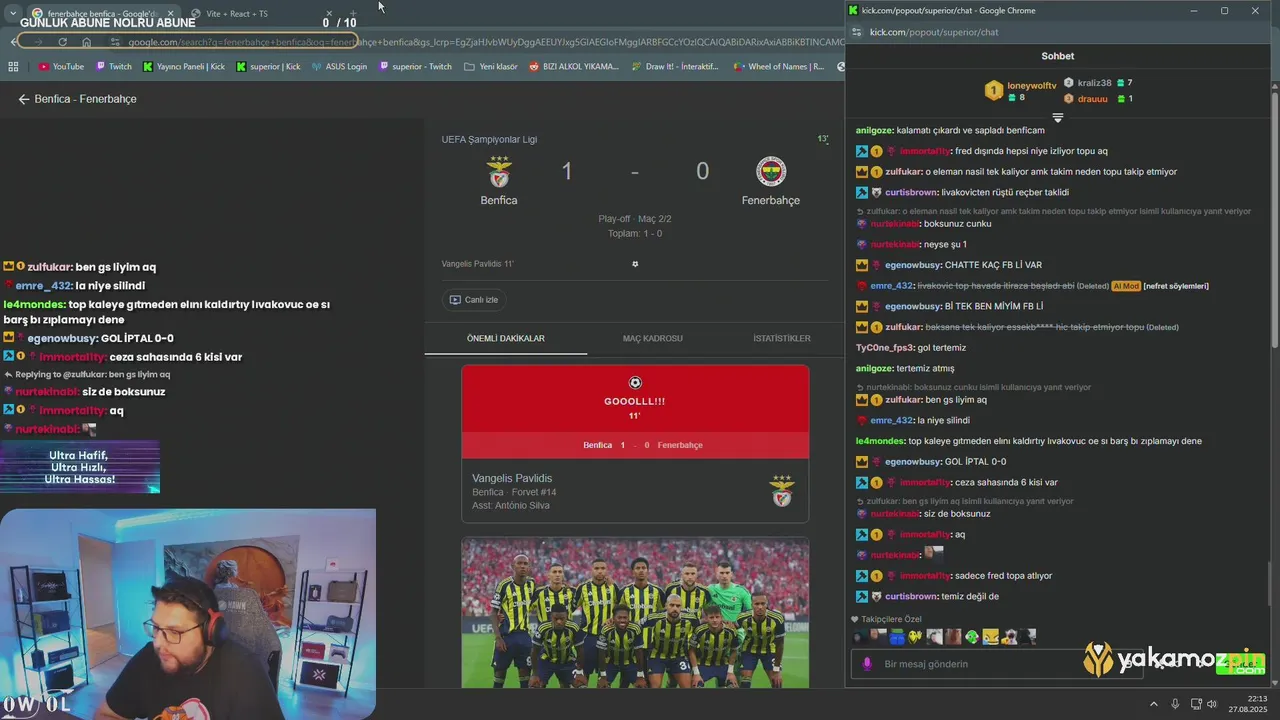Open the Yeni klasör bookmark folder
Image resolution: width=1280 pixels, height=720 pixels.
click(491, 67)
